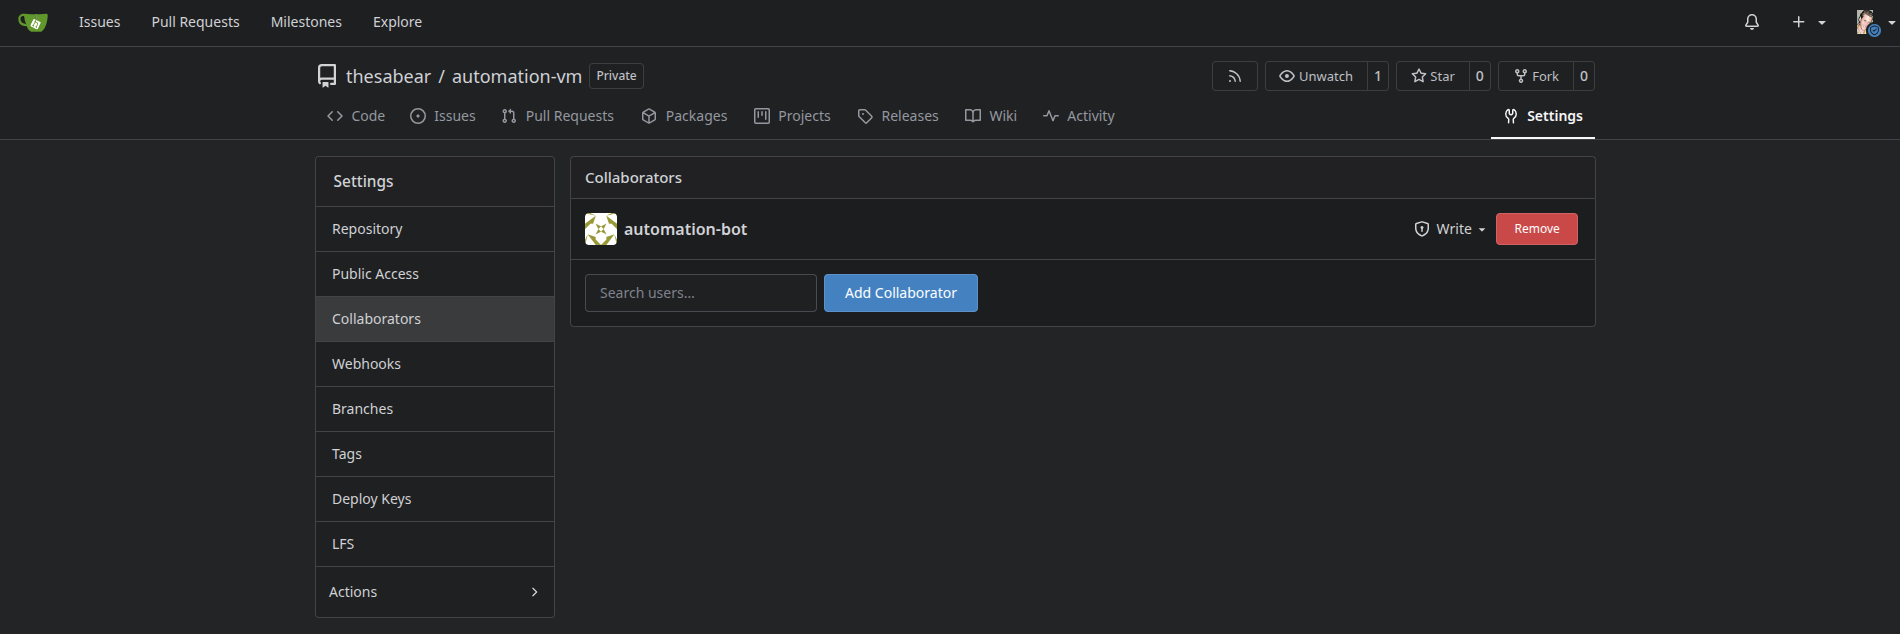Open the repository Pull Requests tab
1900x634 pixels.
[558, 116]
